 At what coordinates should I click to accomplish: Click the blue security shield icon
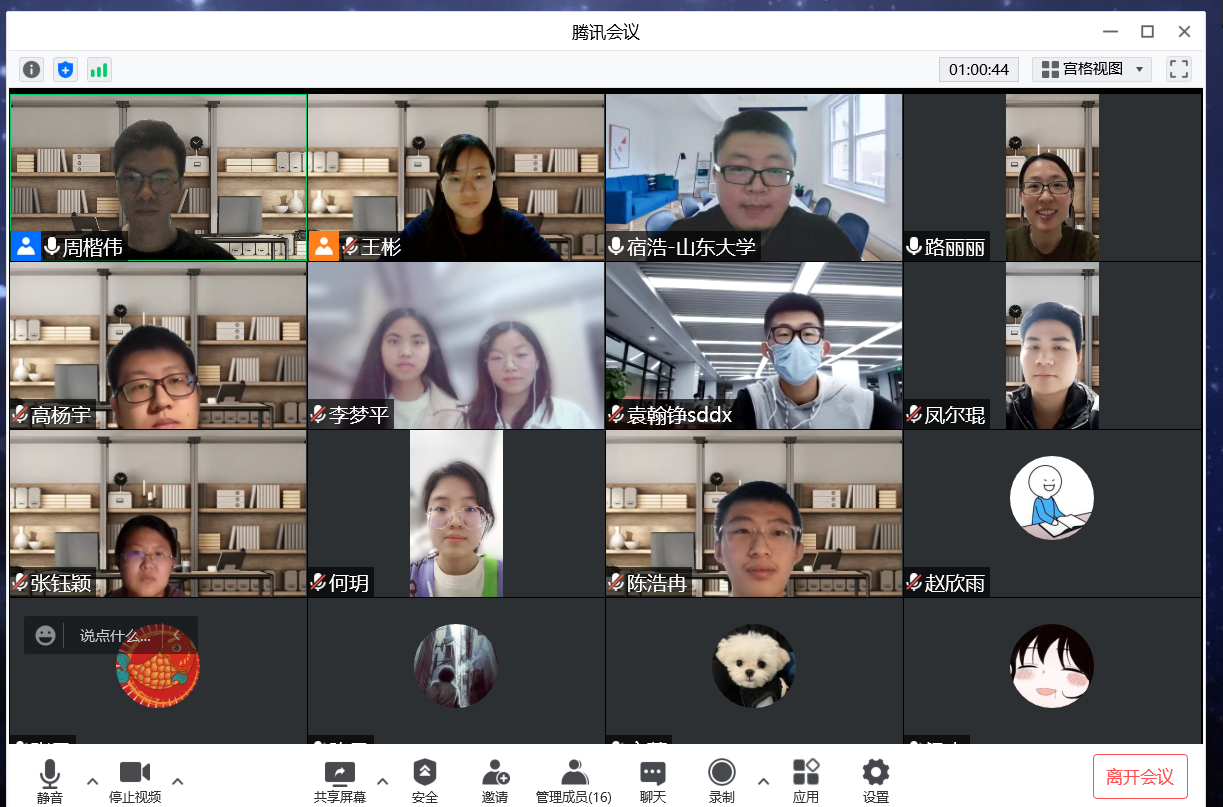pos(65,69)
